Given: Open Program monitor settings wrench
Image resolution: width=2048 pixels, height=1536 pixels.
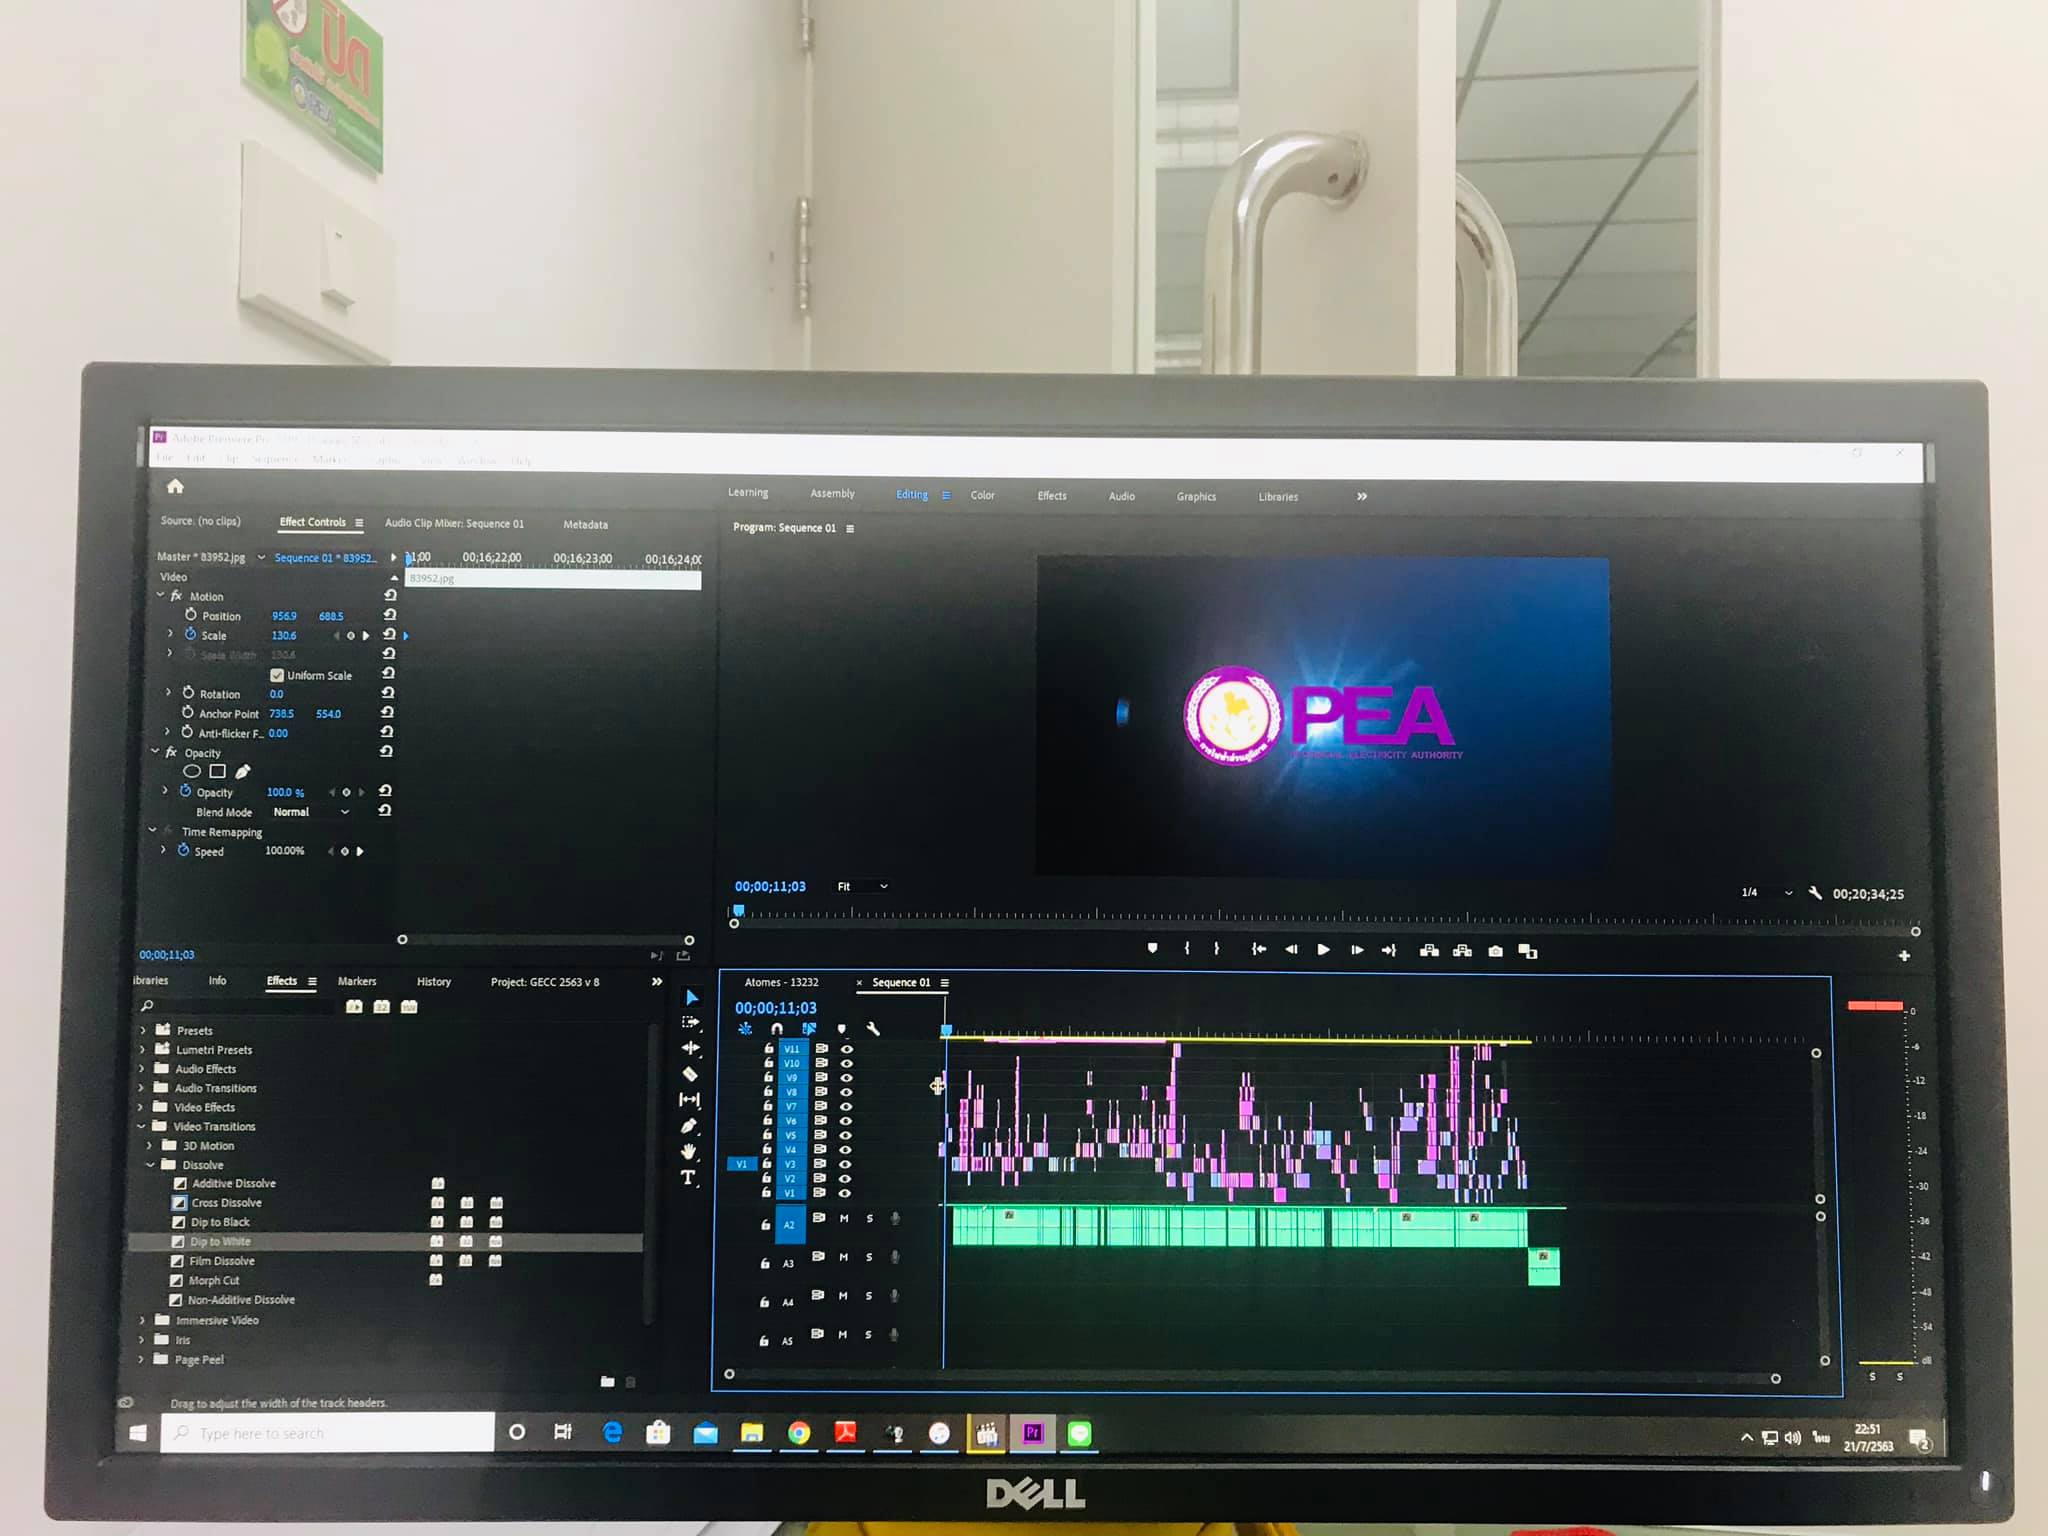Looking at the screenshot, I should tap(1815, 893).
